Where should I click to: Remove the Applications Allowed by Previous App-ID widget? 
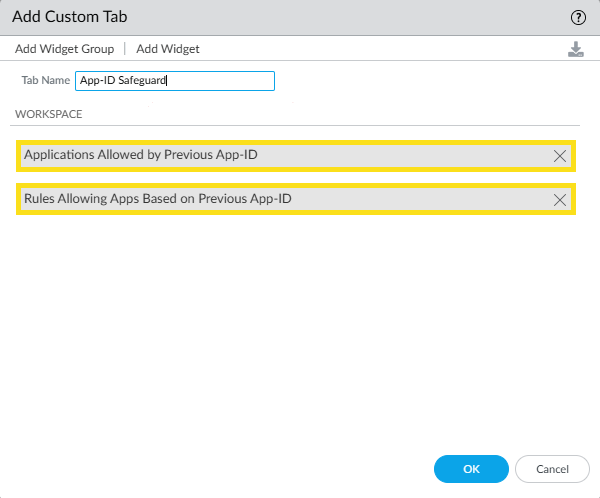point(560,156)
